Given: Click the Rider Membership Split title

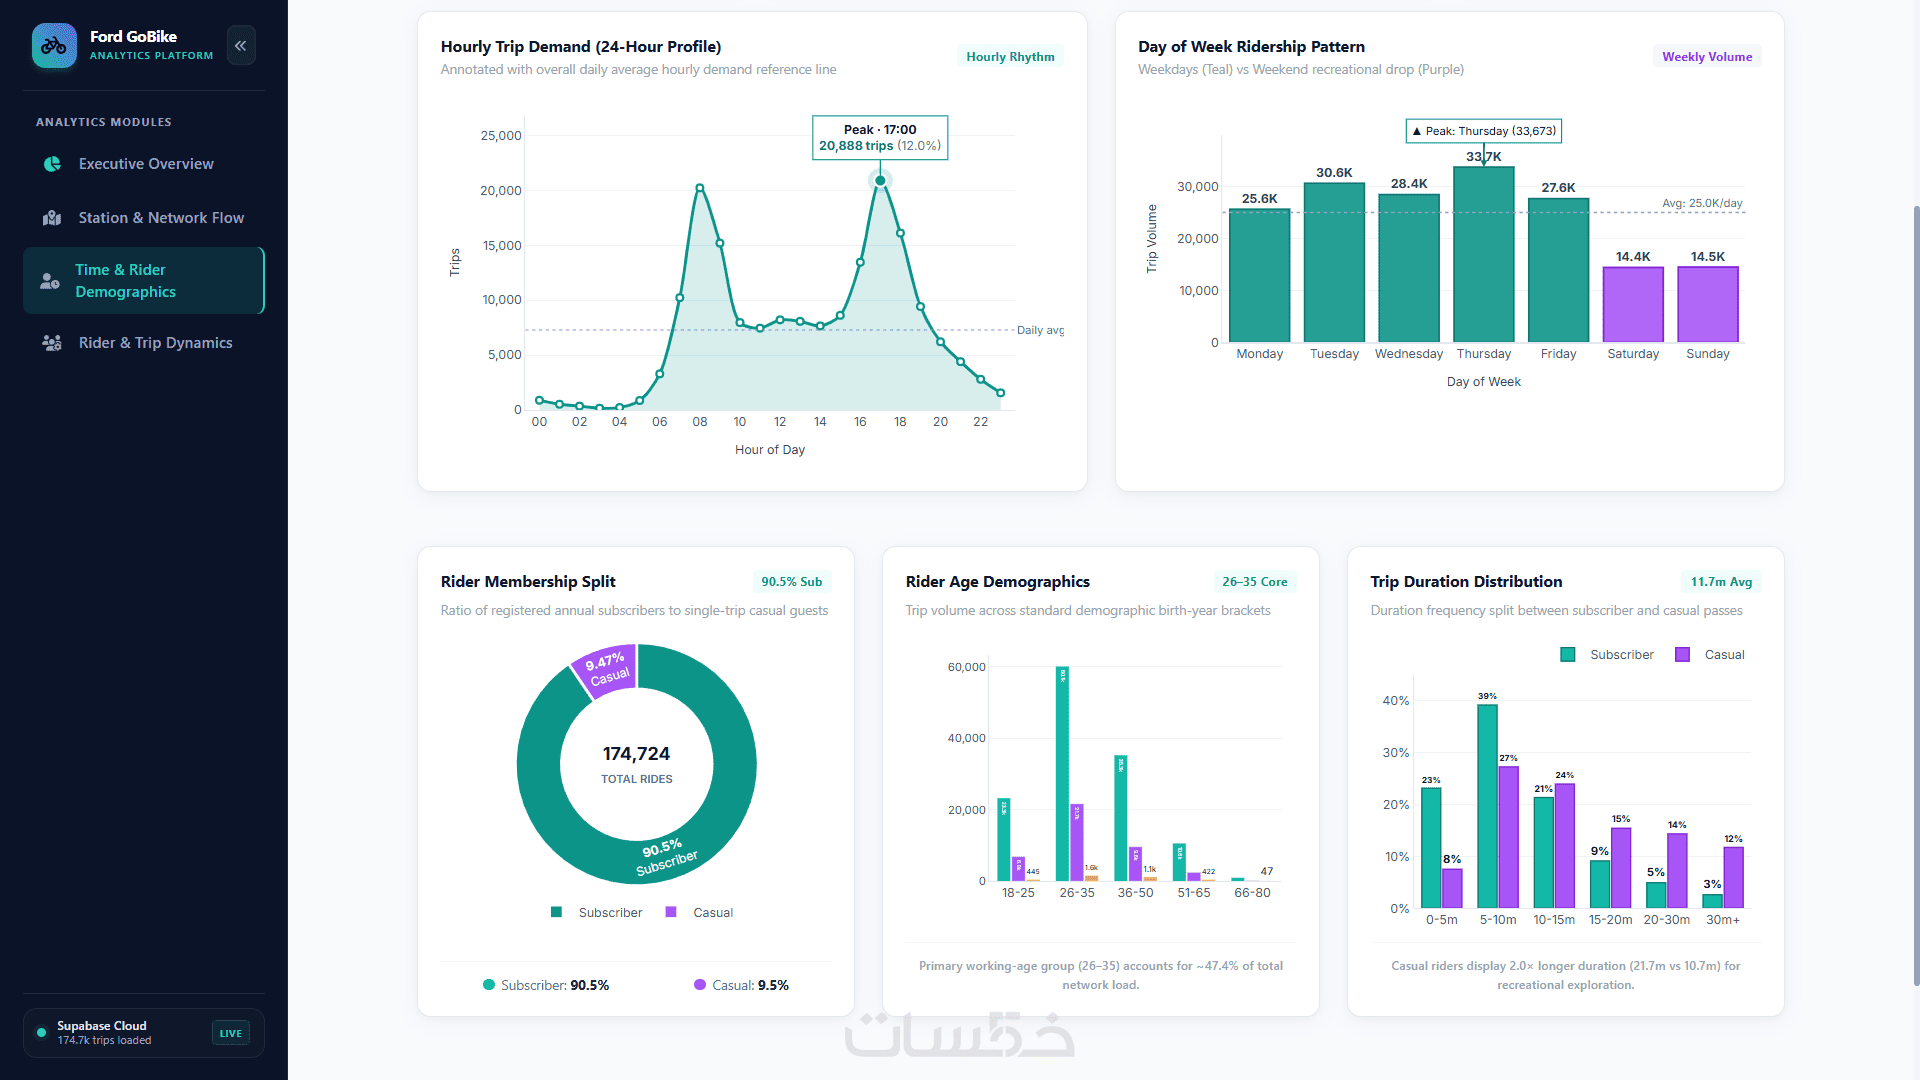Looking at the screenshot, I should [528, 582].
